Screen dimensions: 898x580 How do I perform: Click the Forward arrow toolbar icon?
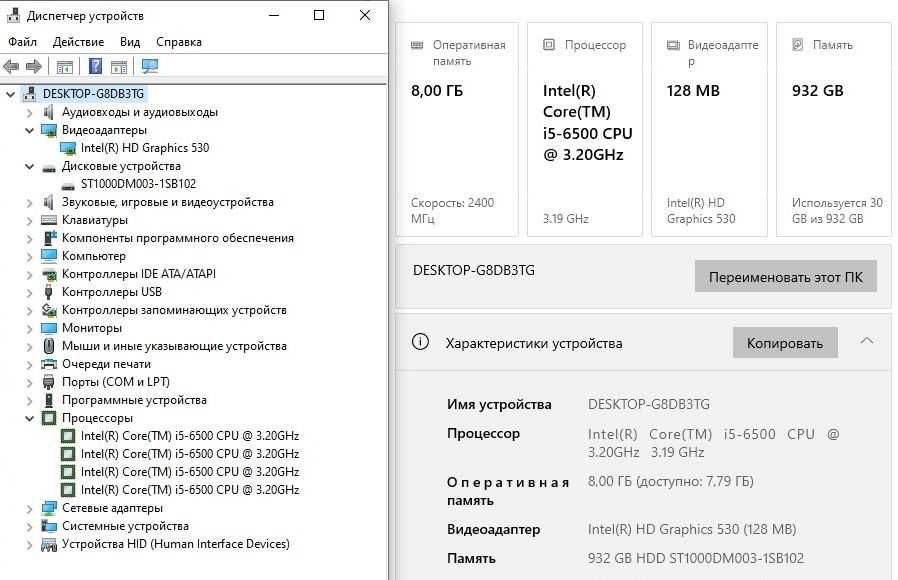point(34,66)
